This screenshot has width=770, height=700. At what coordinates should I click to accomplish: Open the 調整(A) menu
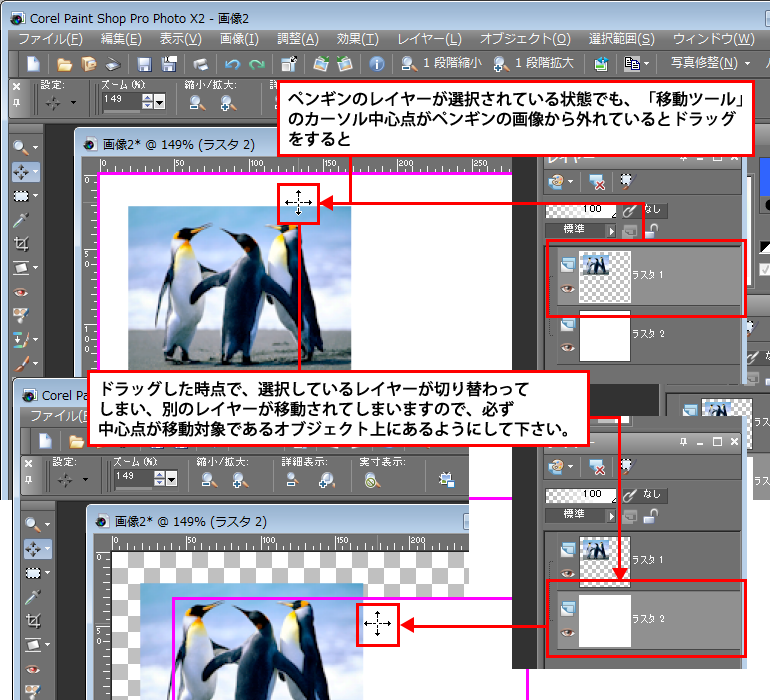298,39
